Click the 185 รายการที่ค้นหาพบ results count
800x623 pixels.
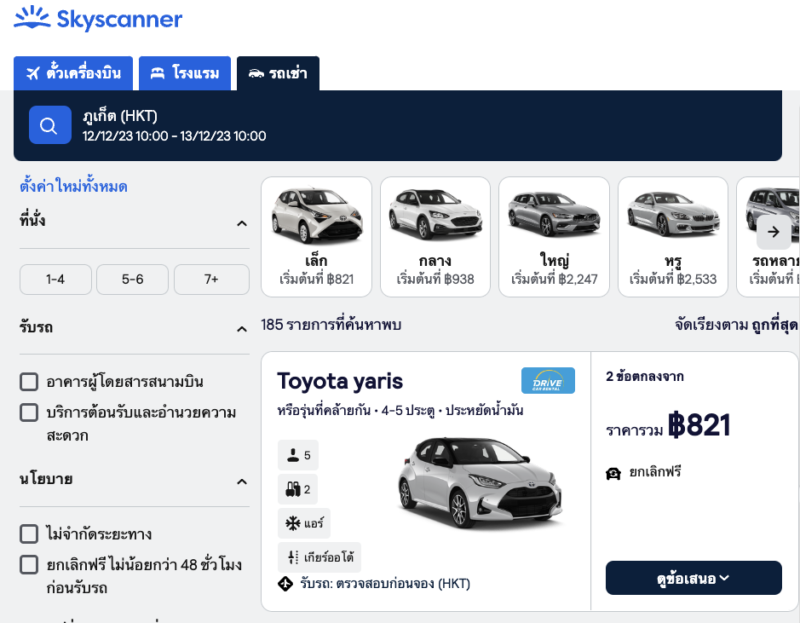click(x=331, y=325)
